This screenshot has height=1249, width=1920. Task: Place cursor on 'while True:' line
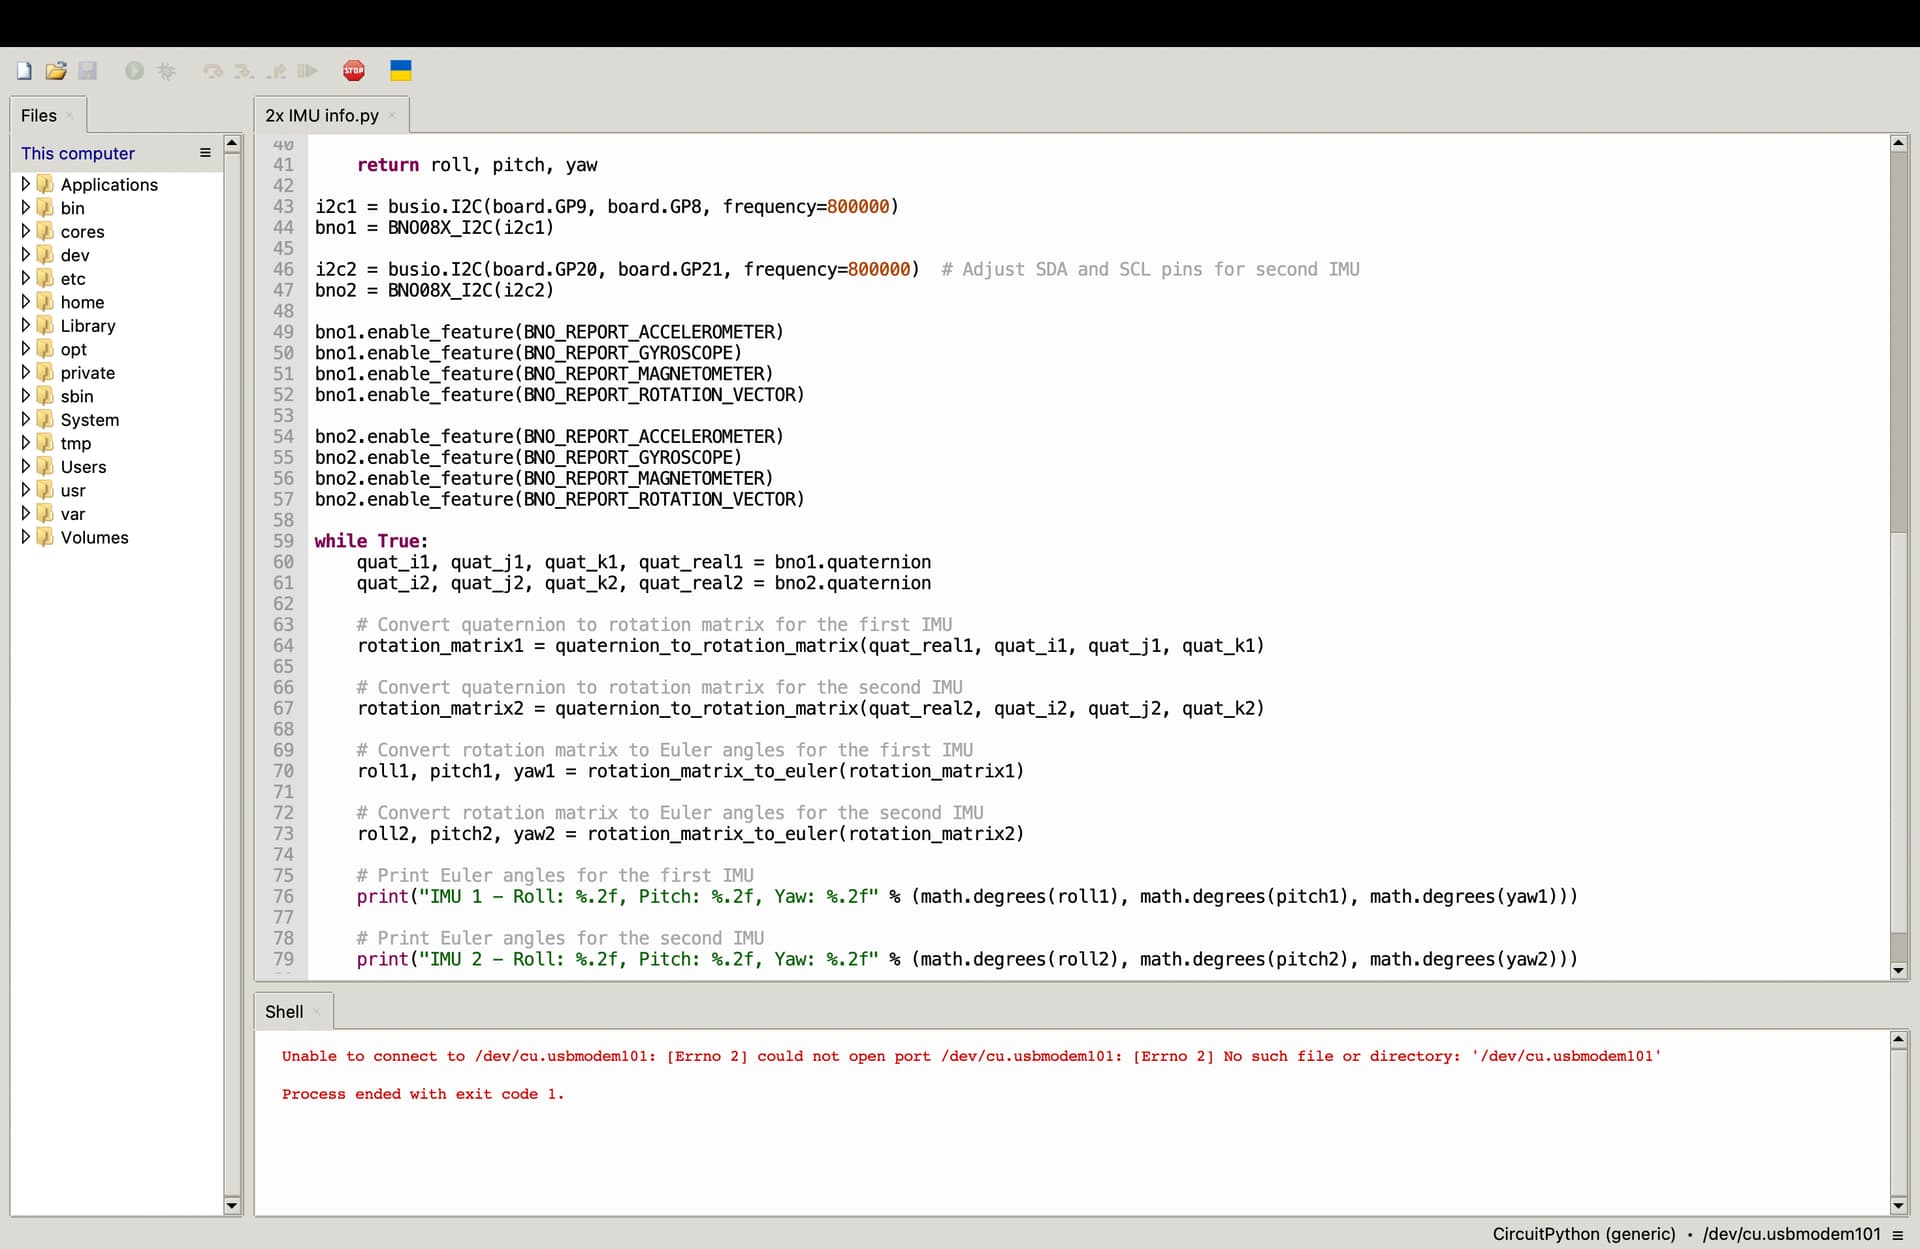371,541
